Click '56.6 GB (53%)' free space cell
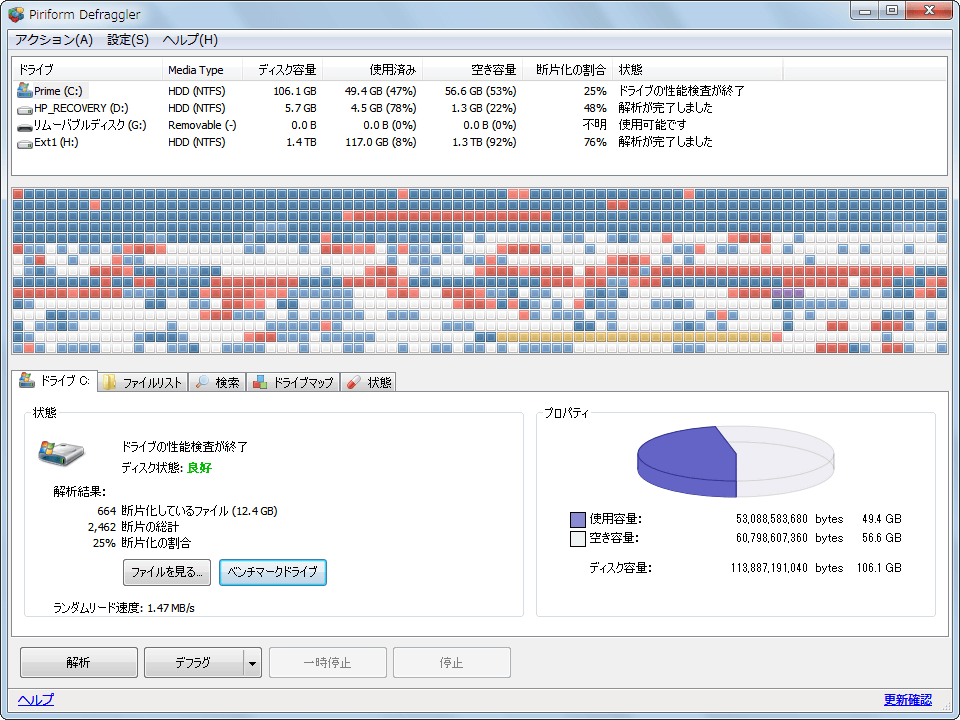 point(481,91)
